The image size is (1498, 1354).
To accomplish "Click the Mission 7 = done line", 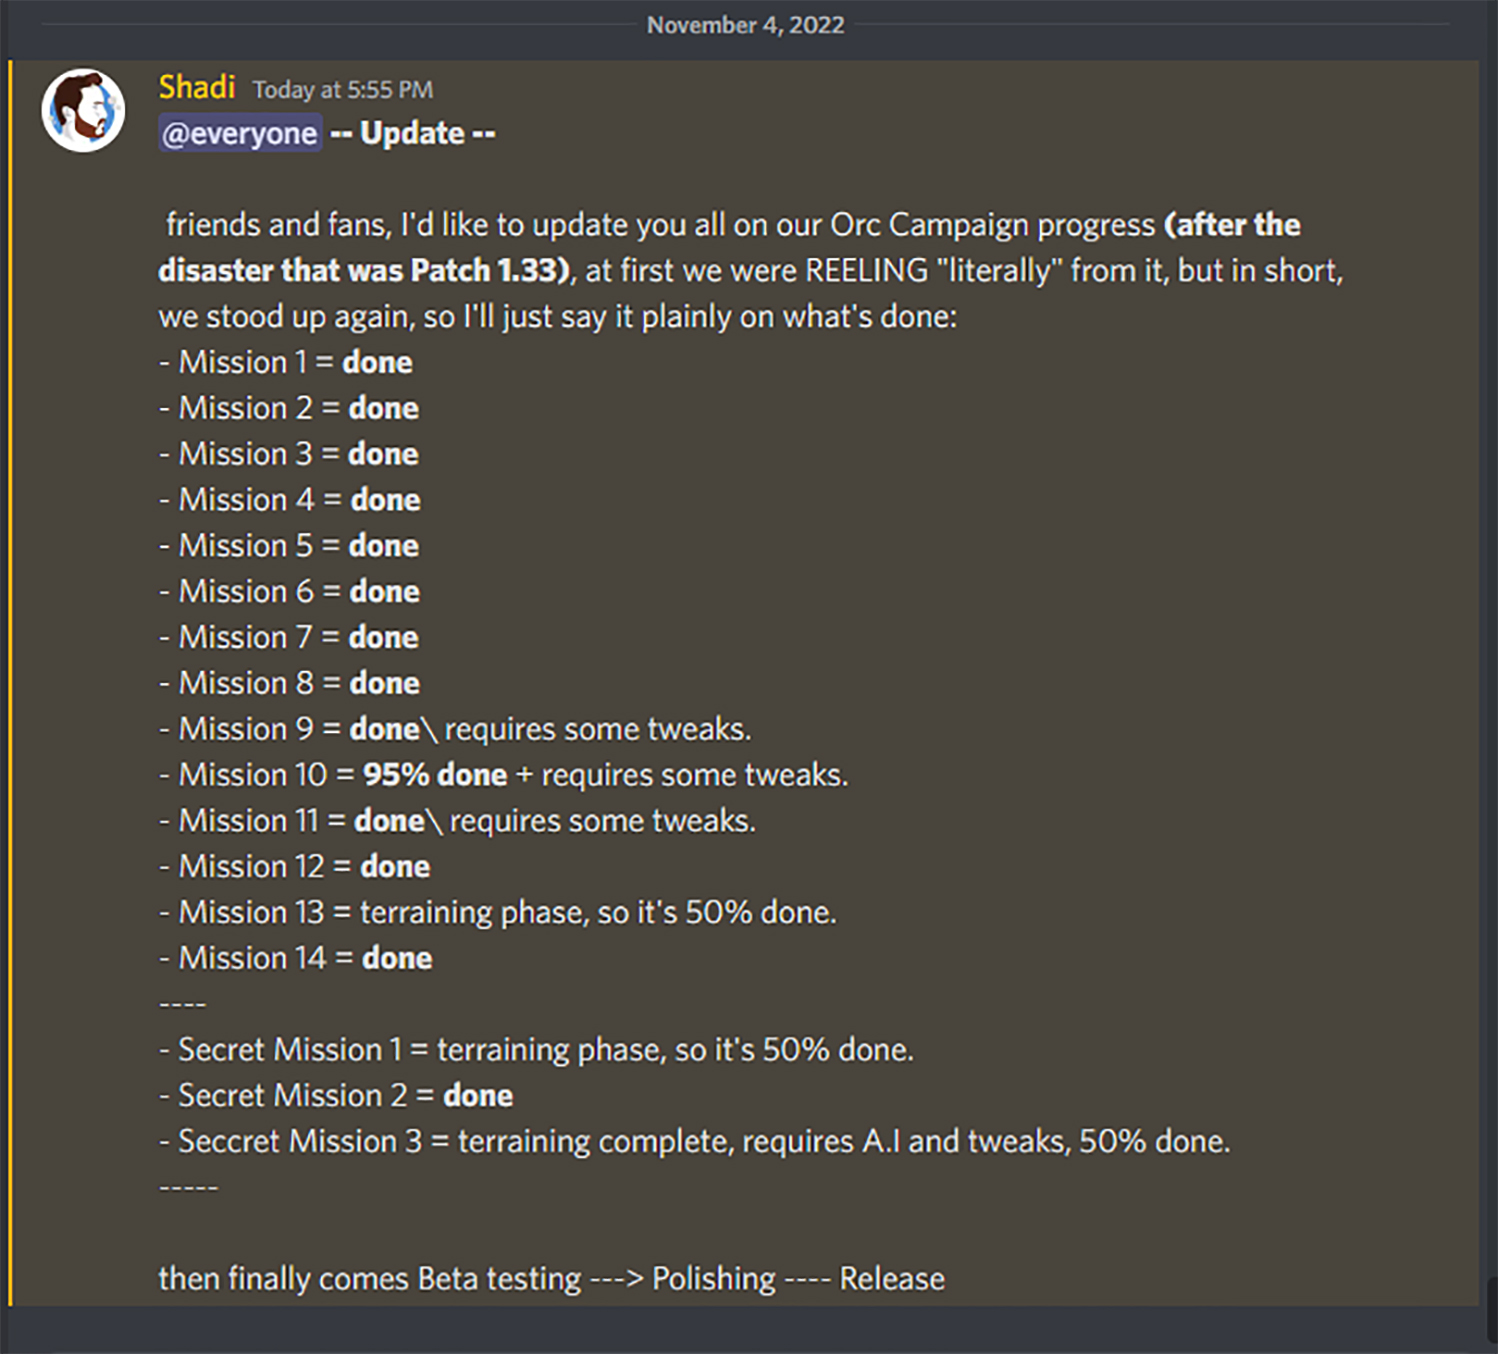I will coord(289,637).
